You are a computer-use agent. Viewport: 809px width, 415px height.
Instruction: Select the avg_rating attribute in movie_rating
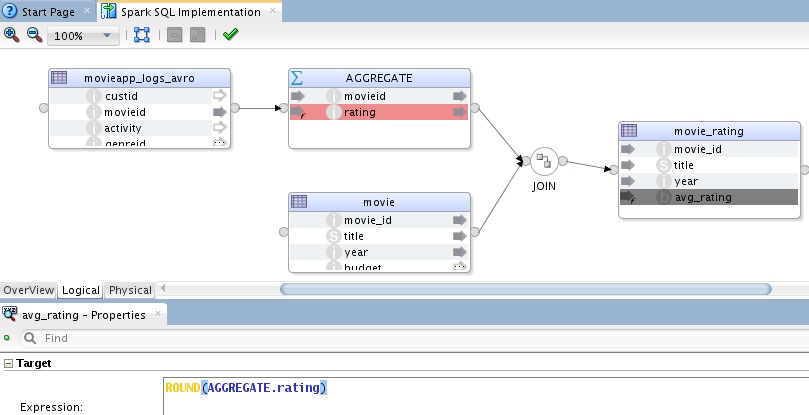pos(709,197)
